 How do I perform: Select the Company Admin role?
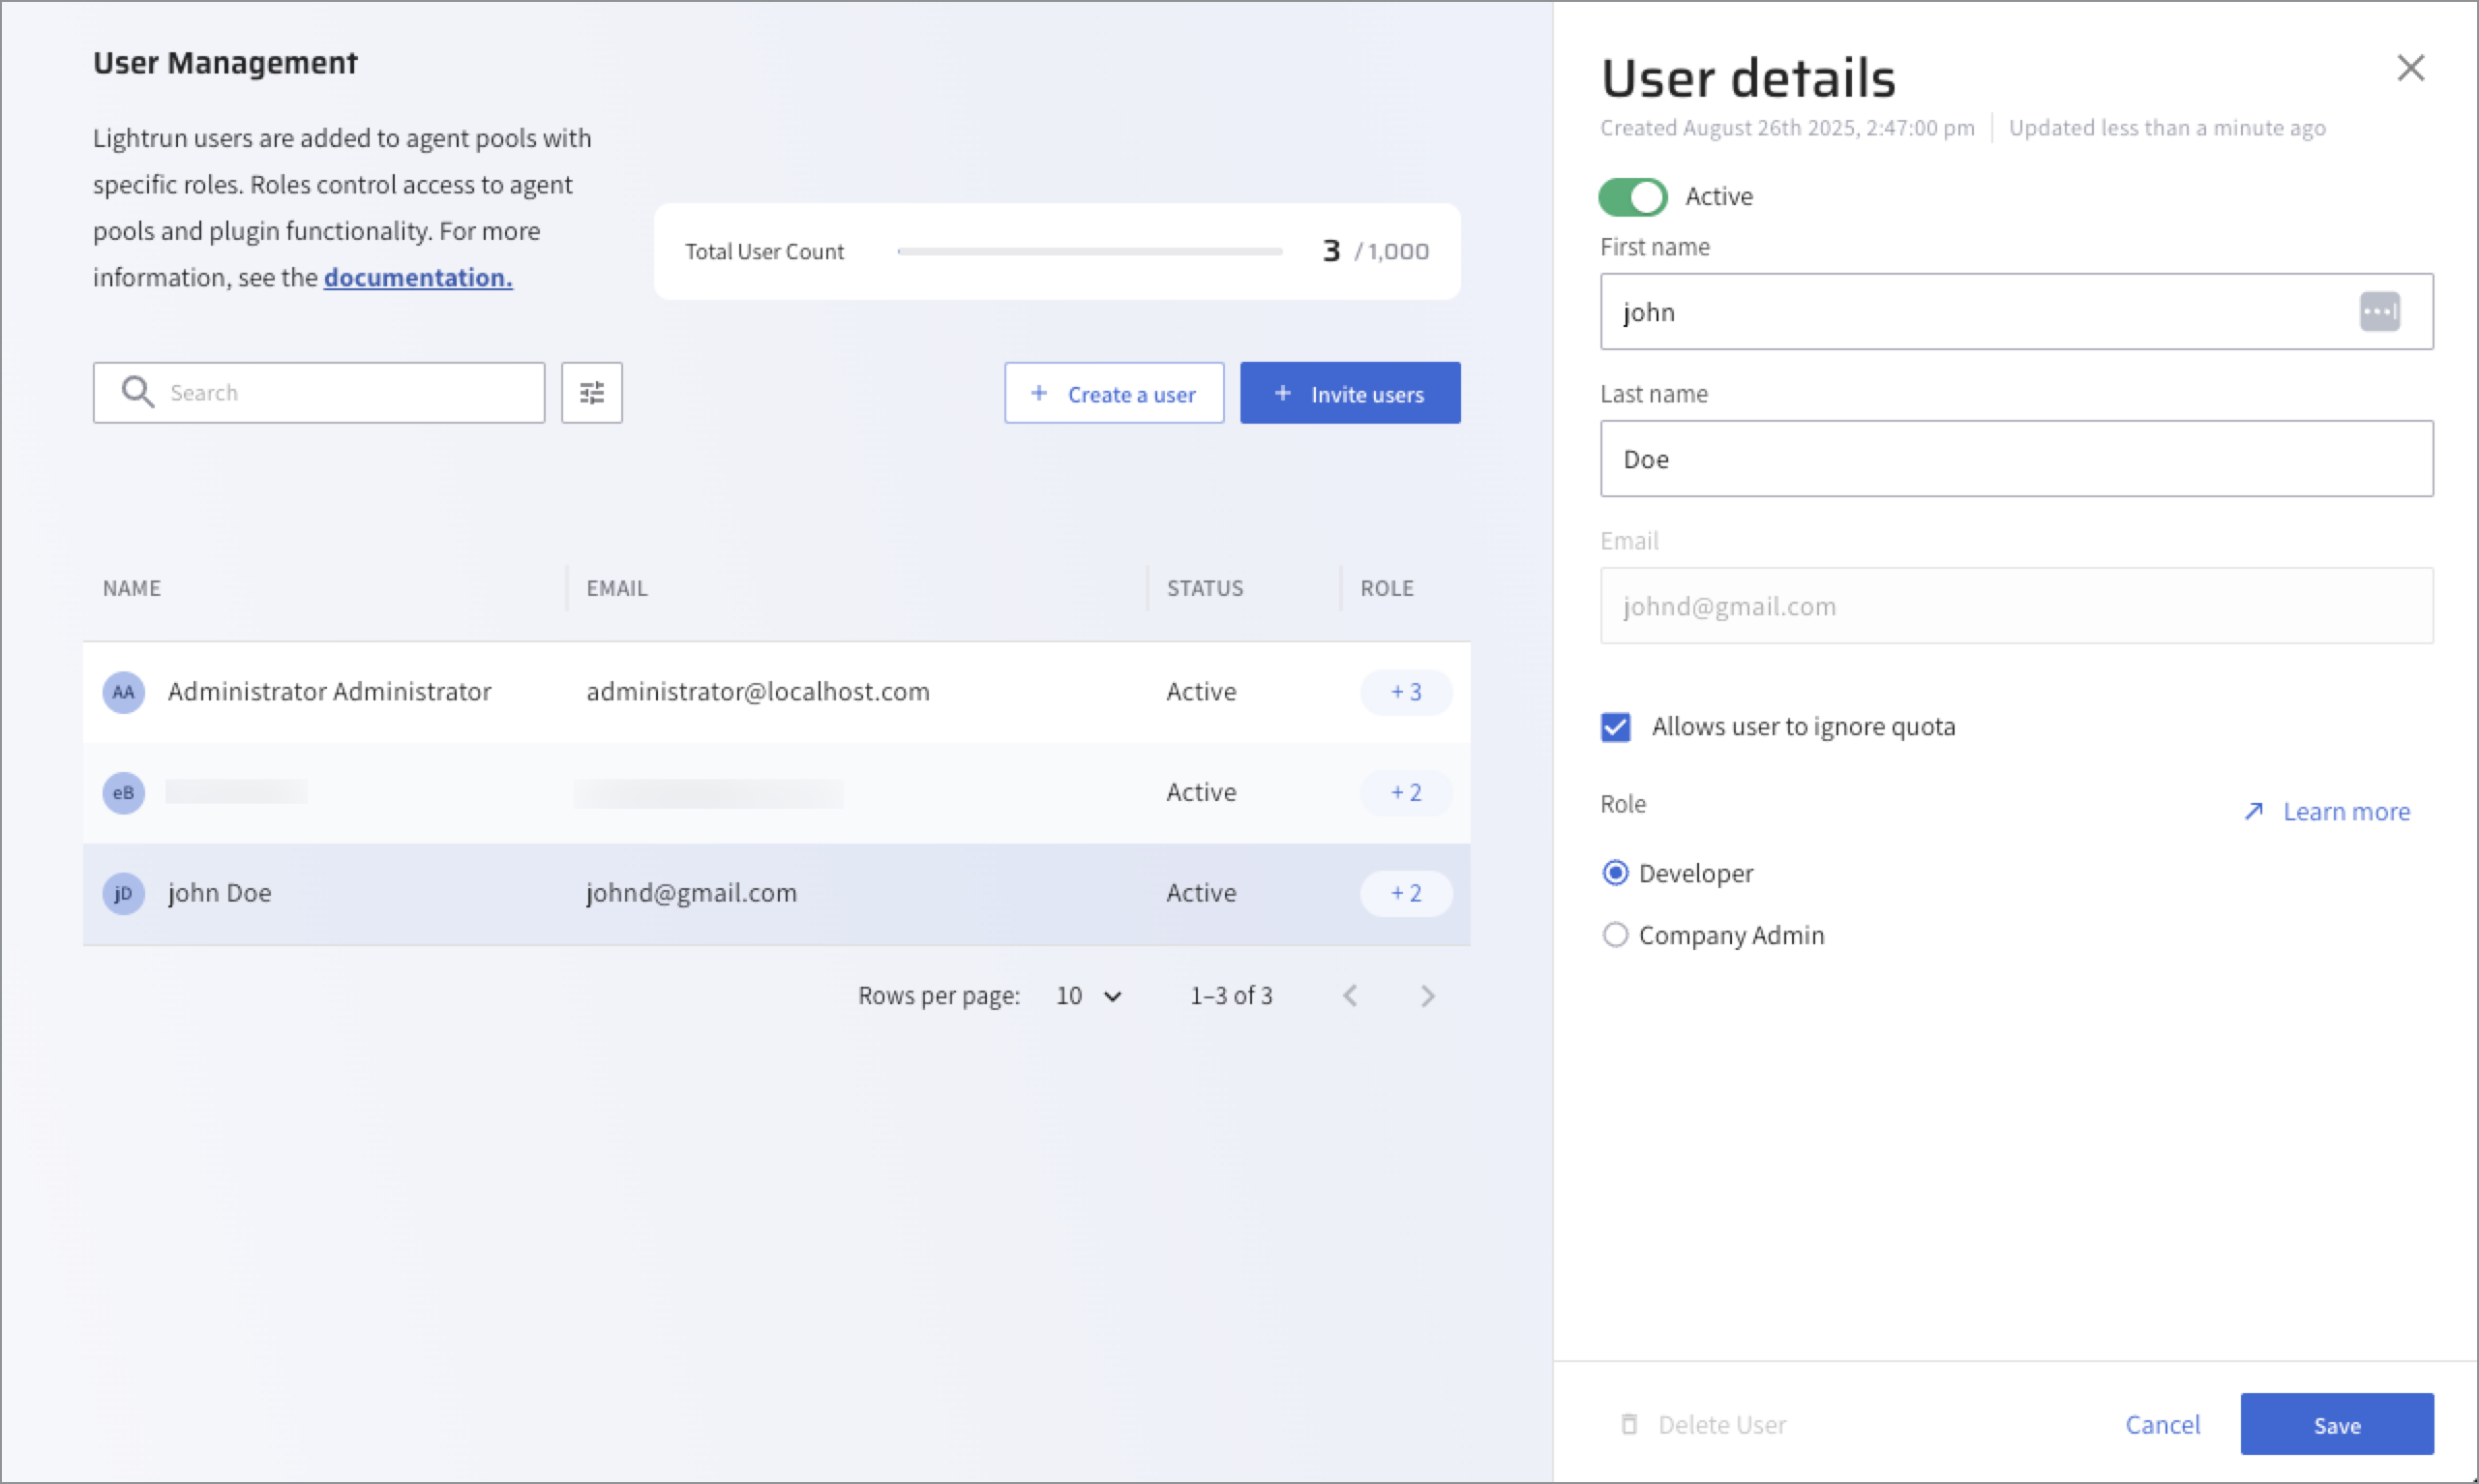(1615, 935)
